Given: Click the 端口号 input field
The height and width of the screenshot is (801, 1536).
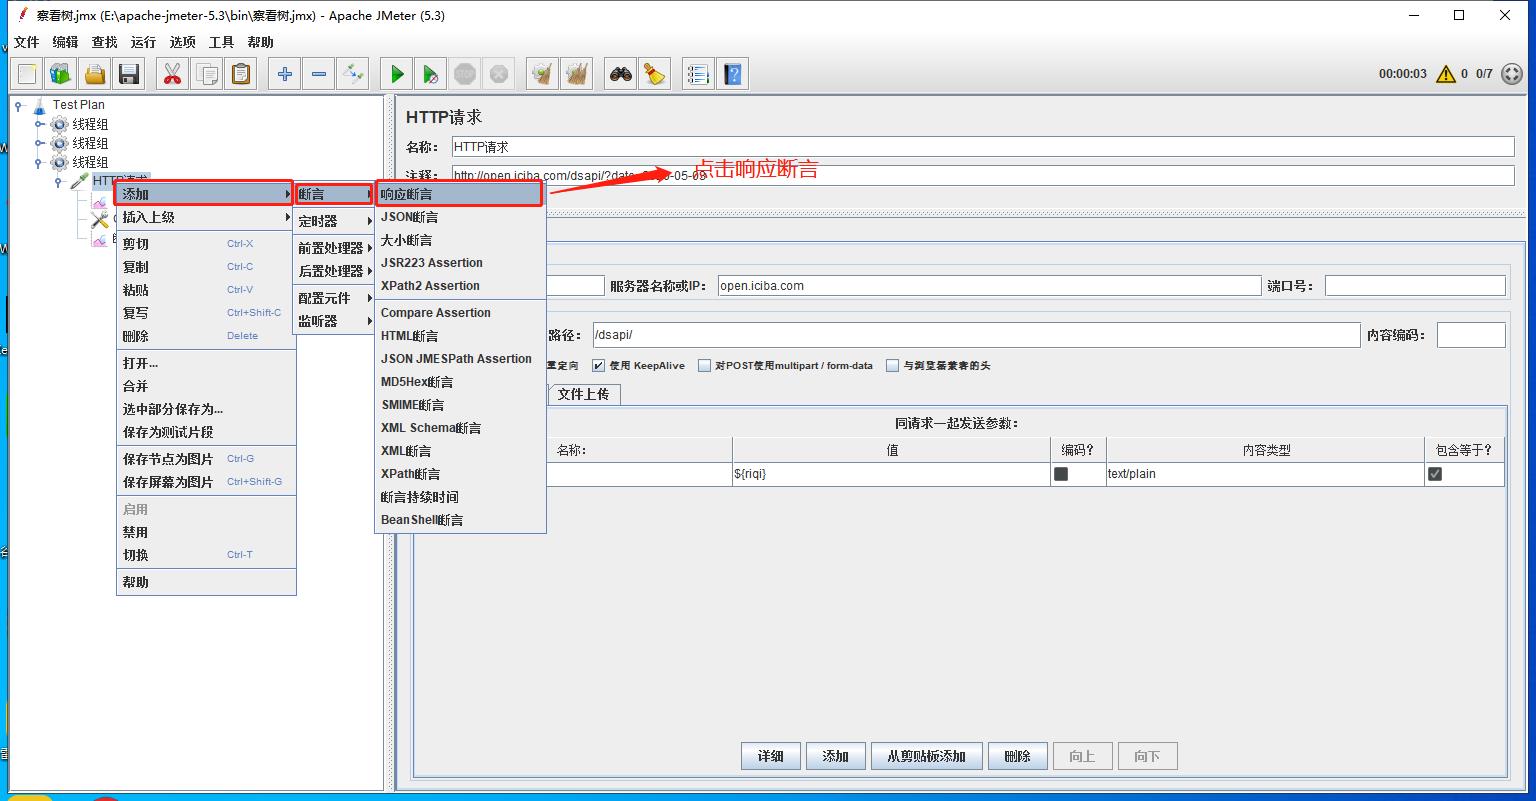Looking at the screenshot, I should pyautogui.click(x=1415, y=286).
